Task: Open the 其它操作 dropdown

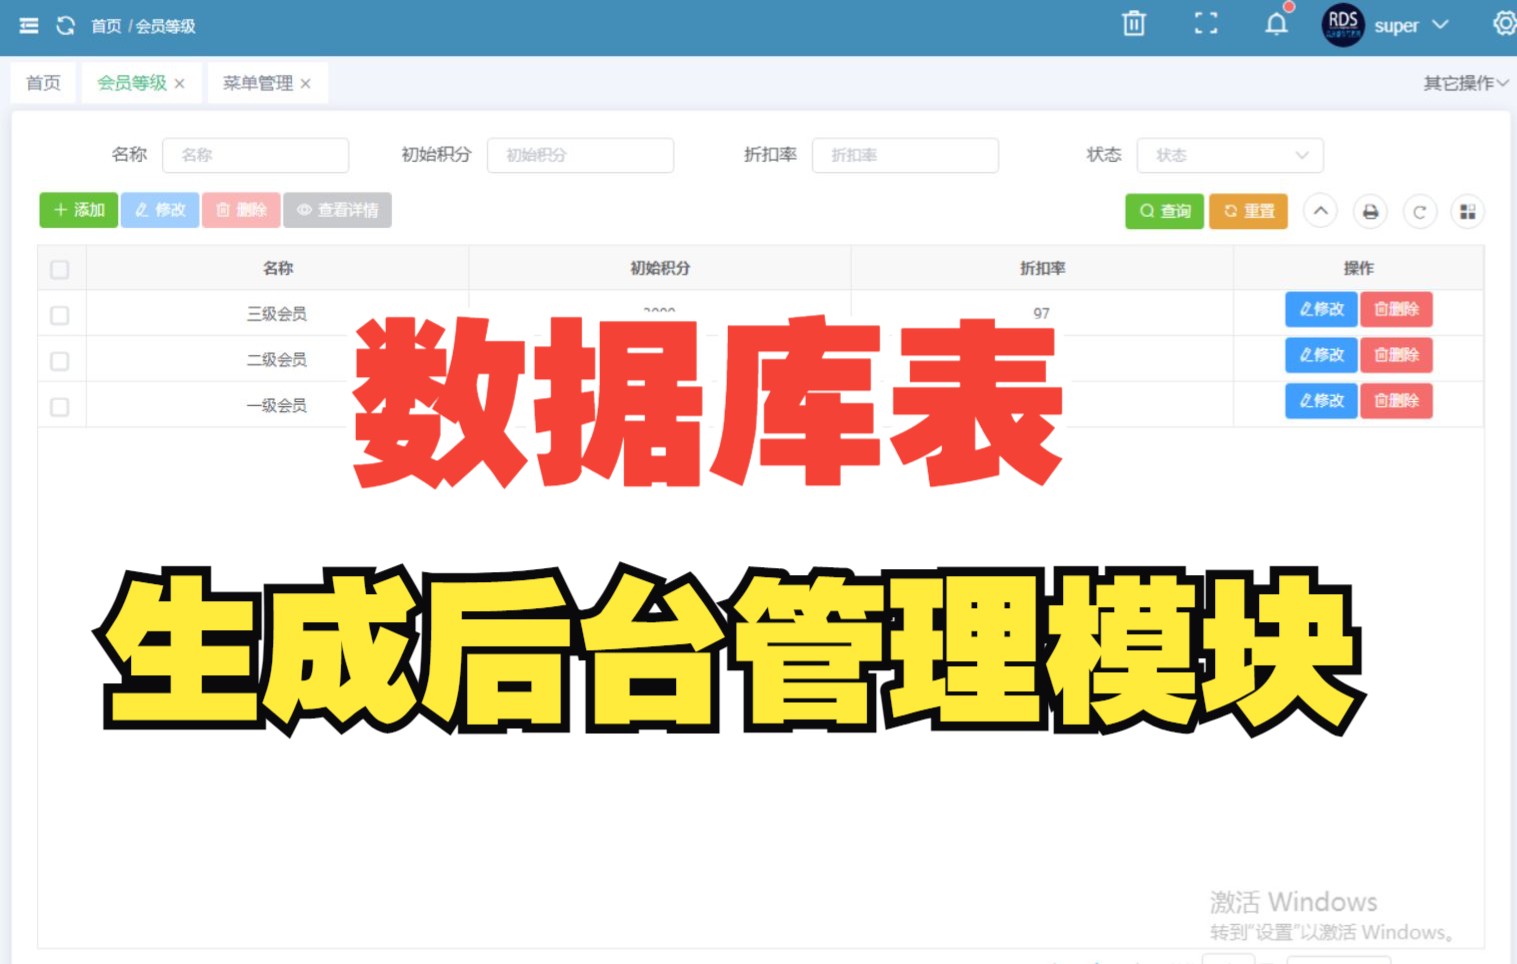Action: 1466,83
